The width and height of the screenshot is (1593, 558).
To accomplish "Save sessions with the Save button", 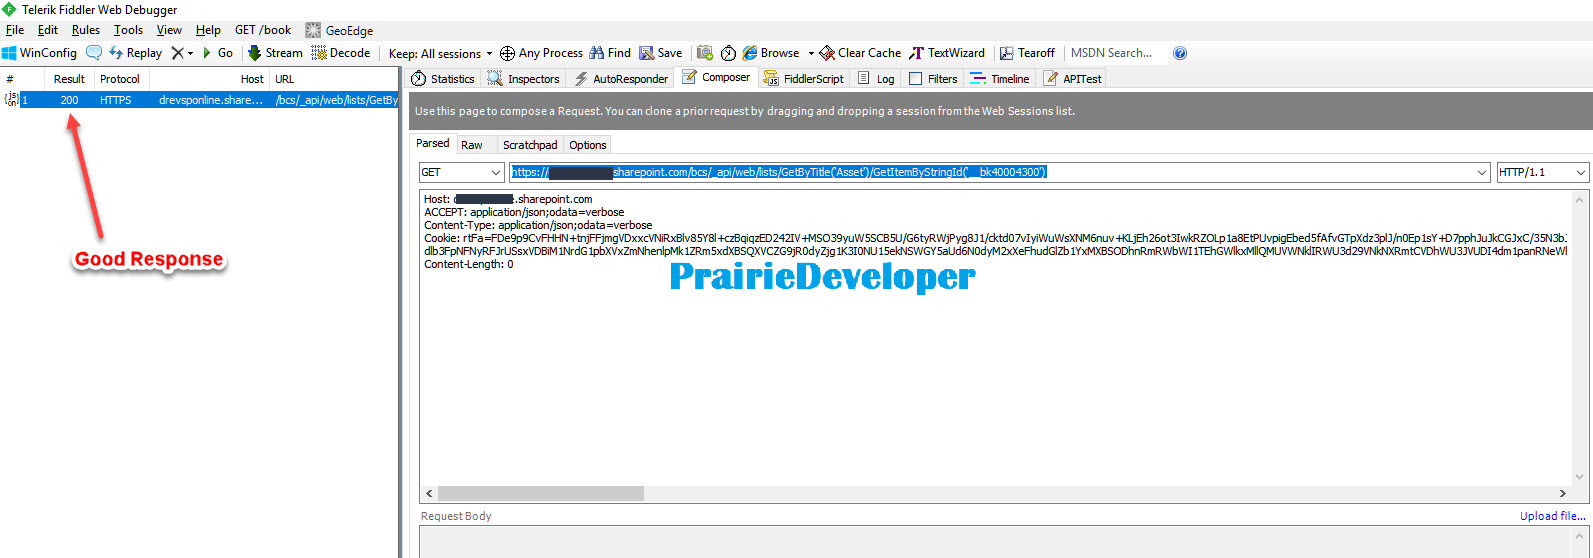I will (661, 53).
